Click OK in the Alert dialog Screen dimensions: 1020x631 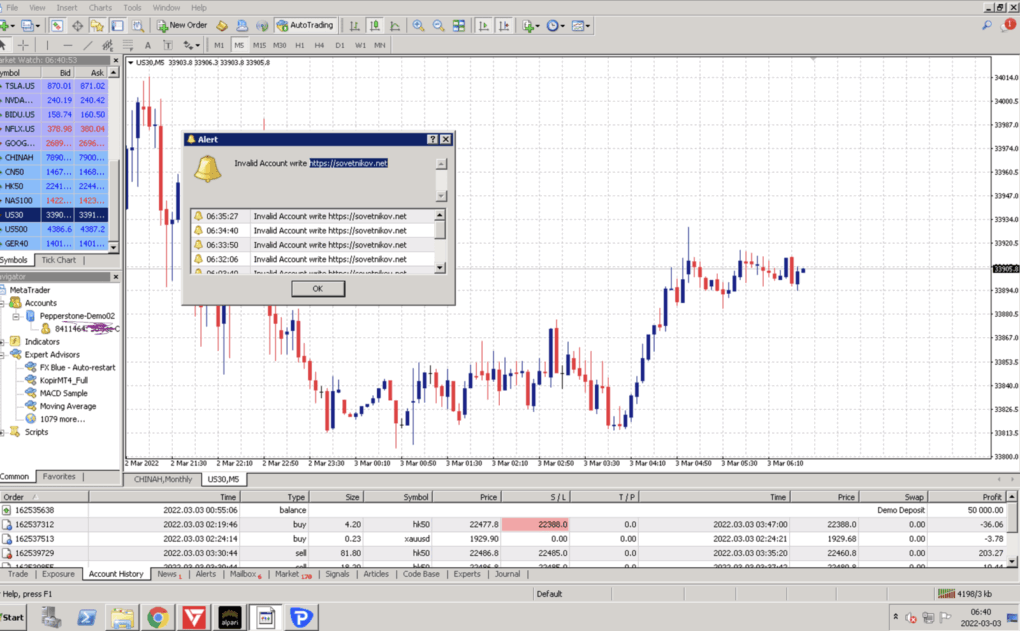[317, 289]
